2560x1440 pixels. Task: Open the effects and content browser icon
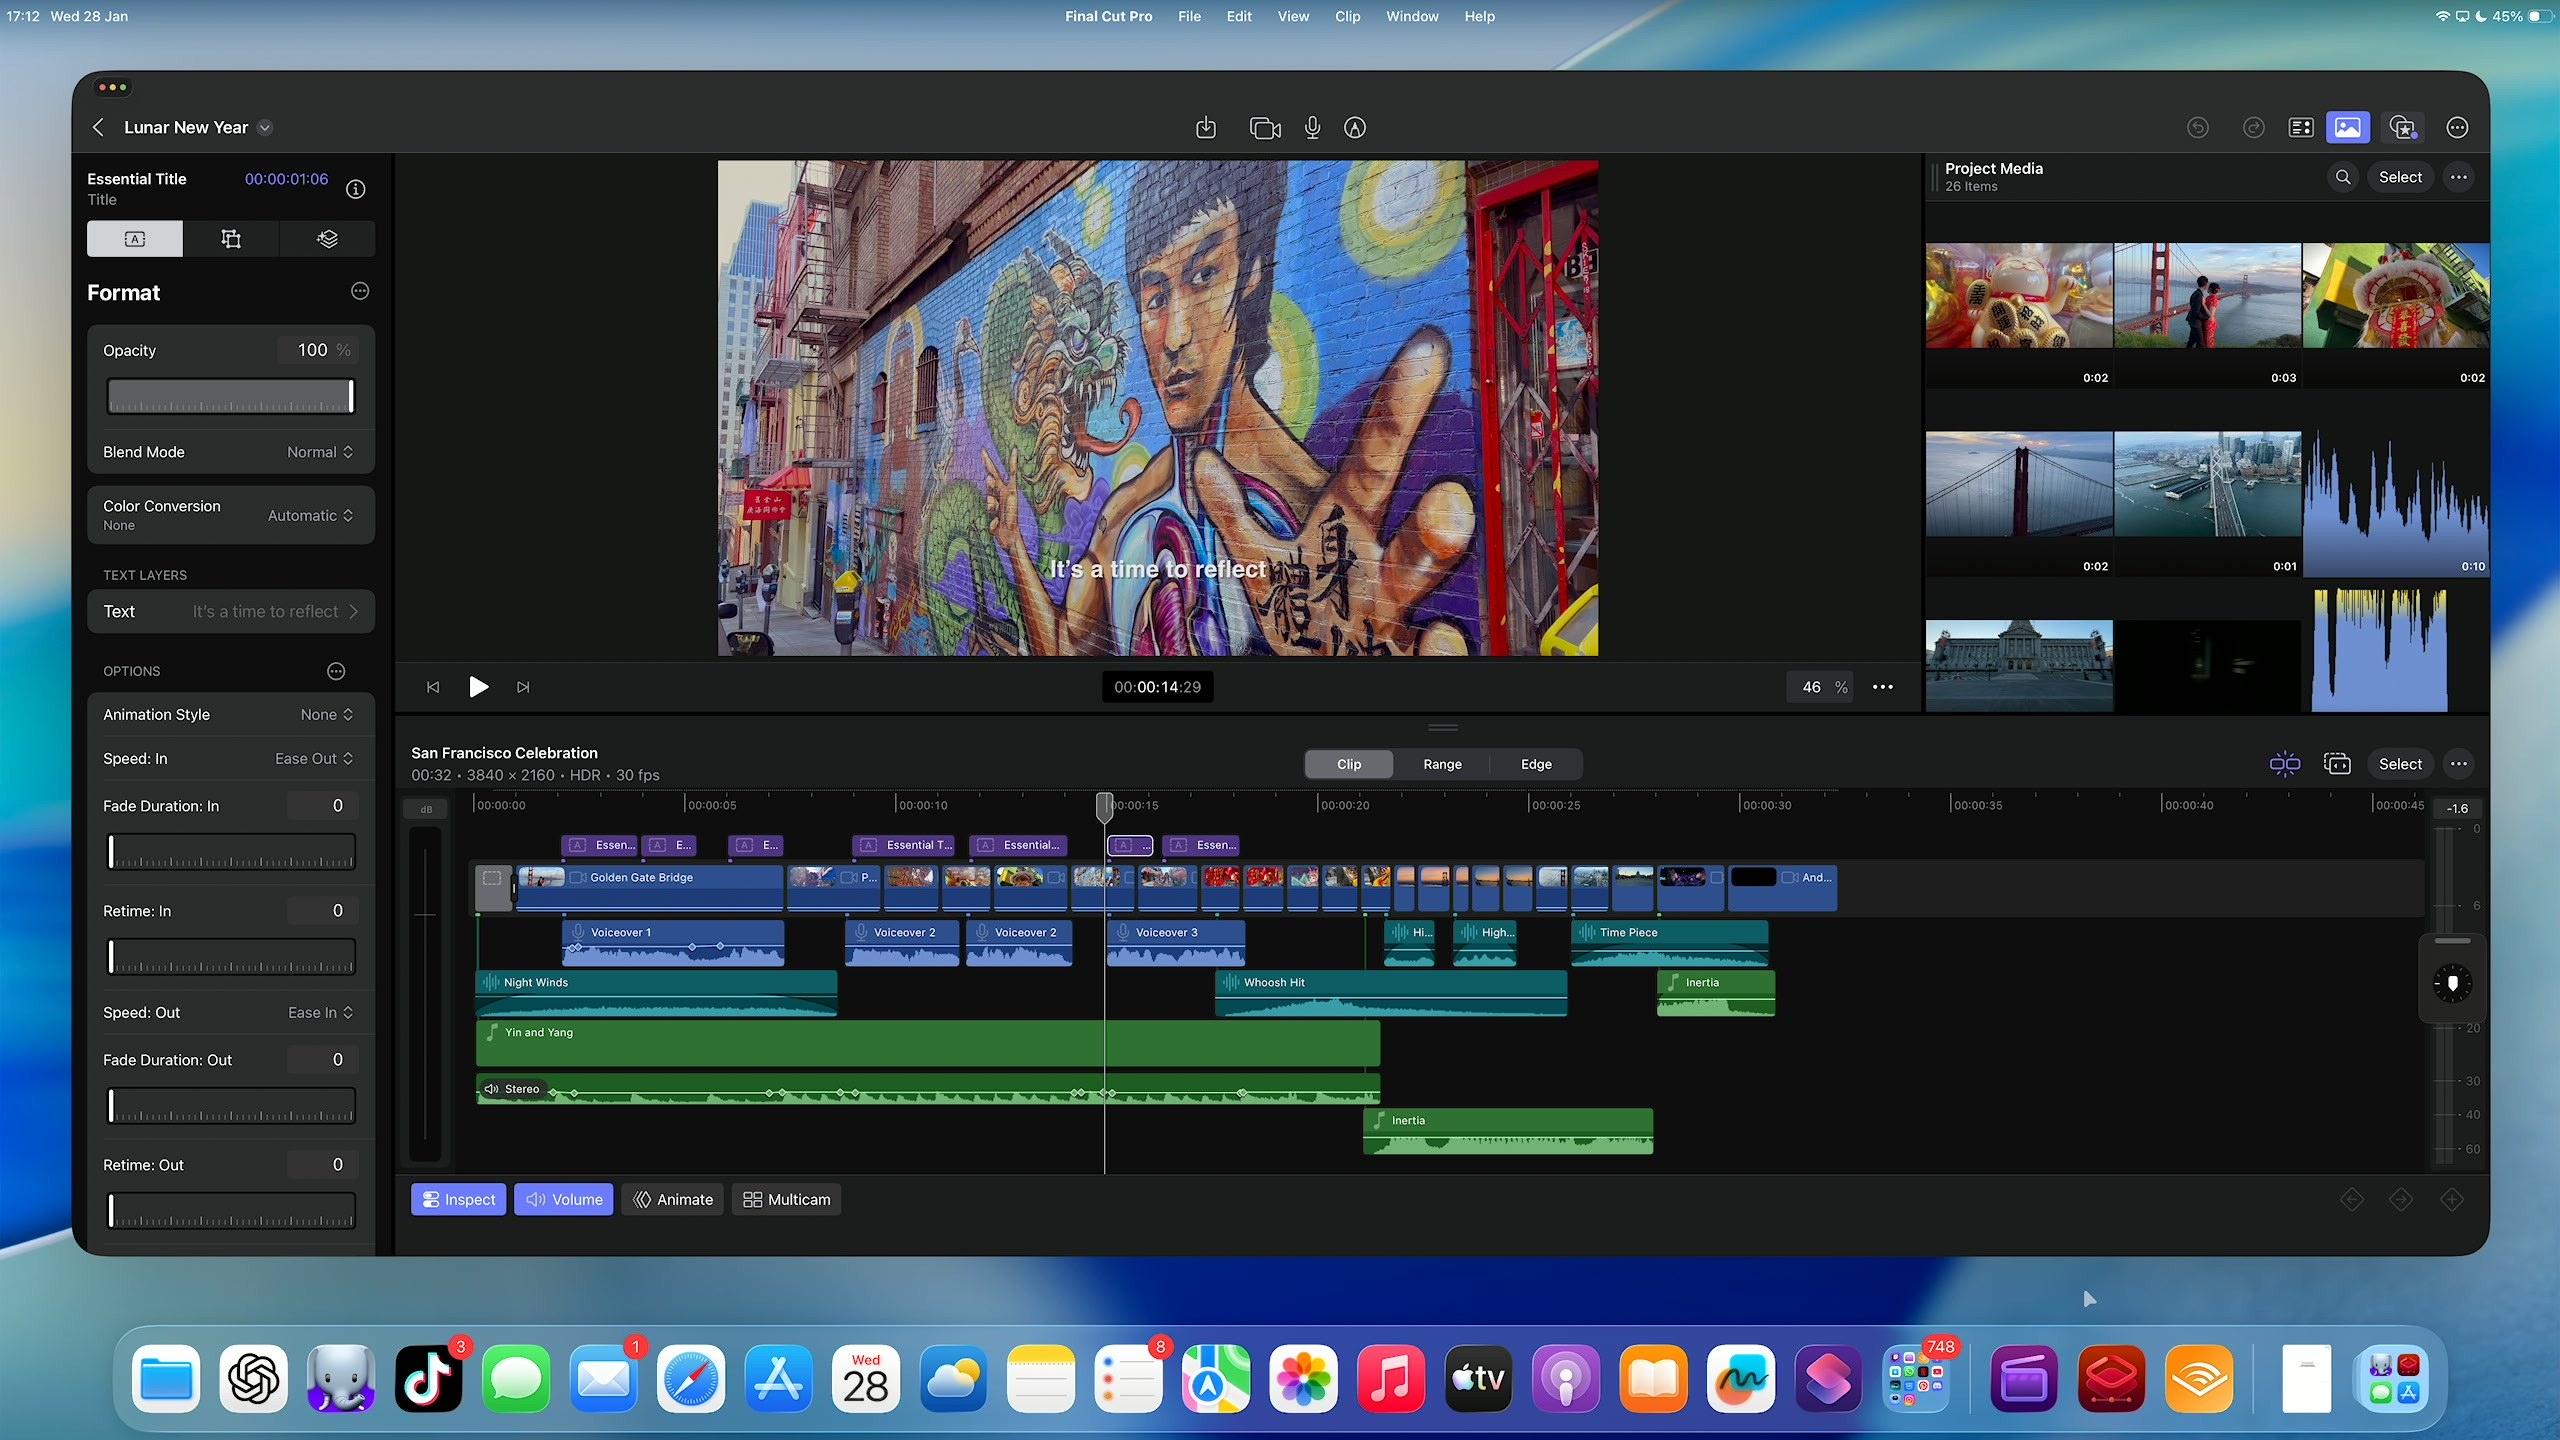(x=2403, y=127)
